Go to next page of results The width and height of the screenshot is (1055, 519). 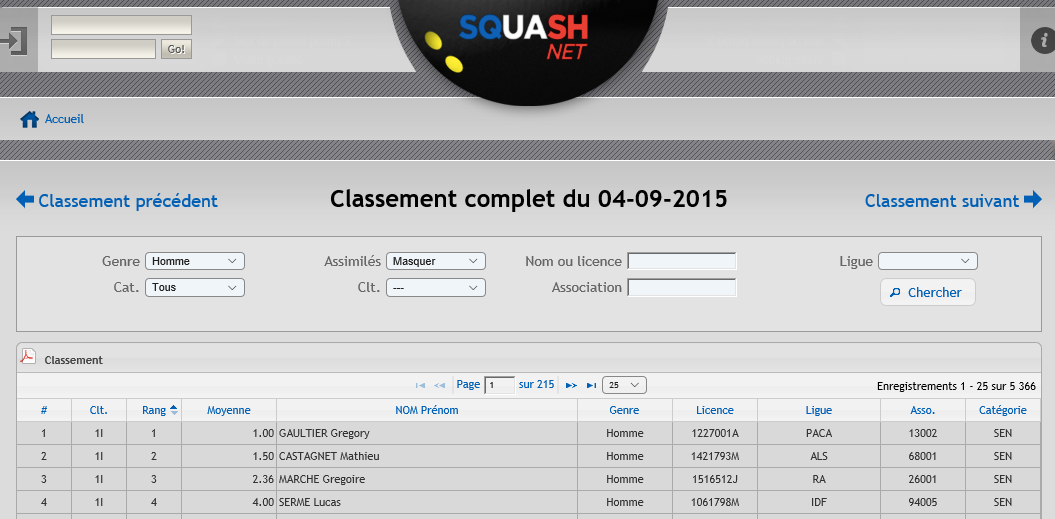tap(571, 385)
